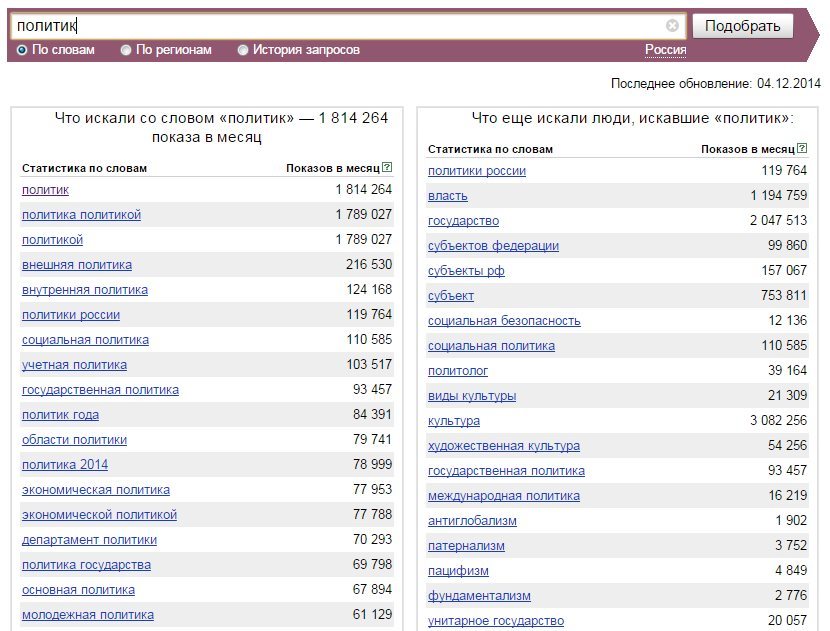Open the 'власть' link
Image resolution: width=830 pixels, height=631 pixels.
448,195
